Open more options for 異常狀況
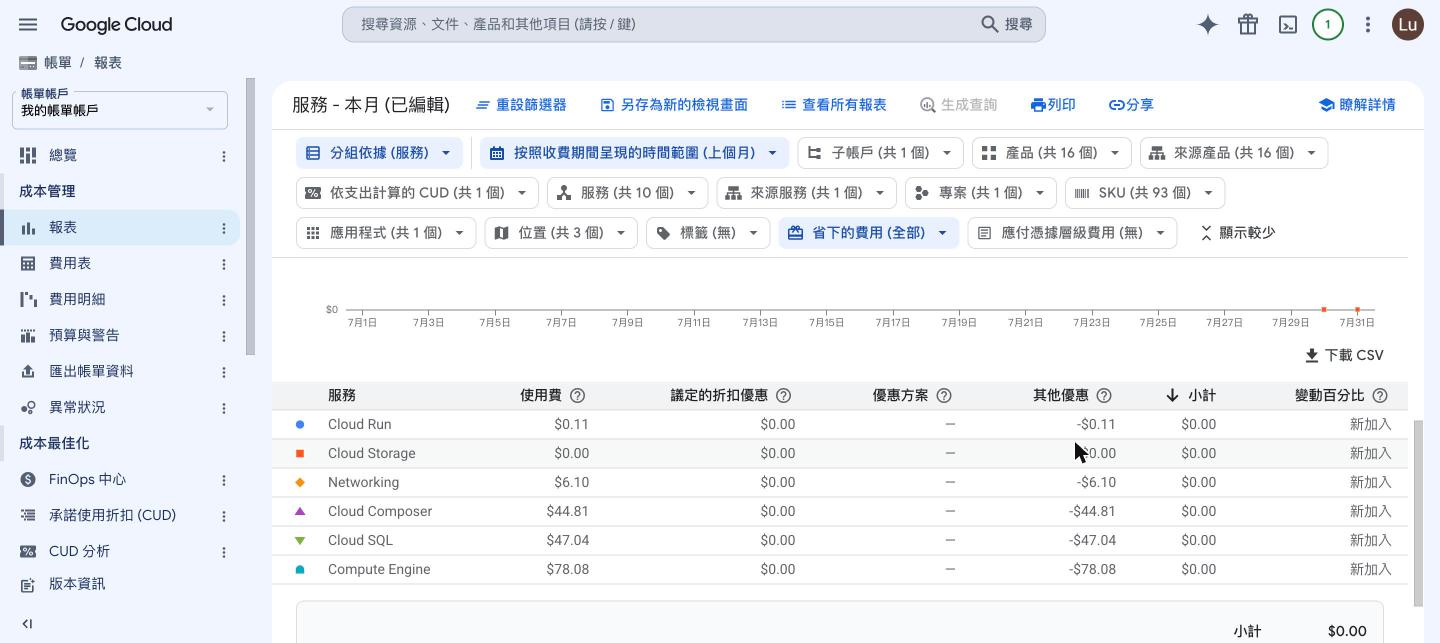 [x=224, y=408]
